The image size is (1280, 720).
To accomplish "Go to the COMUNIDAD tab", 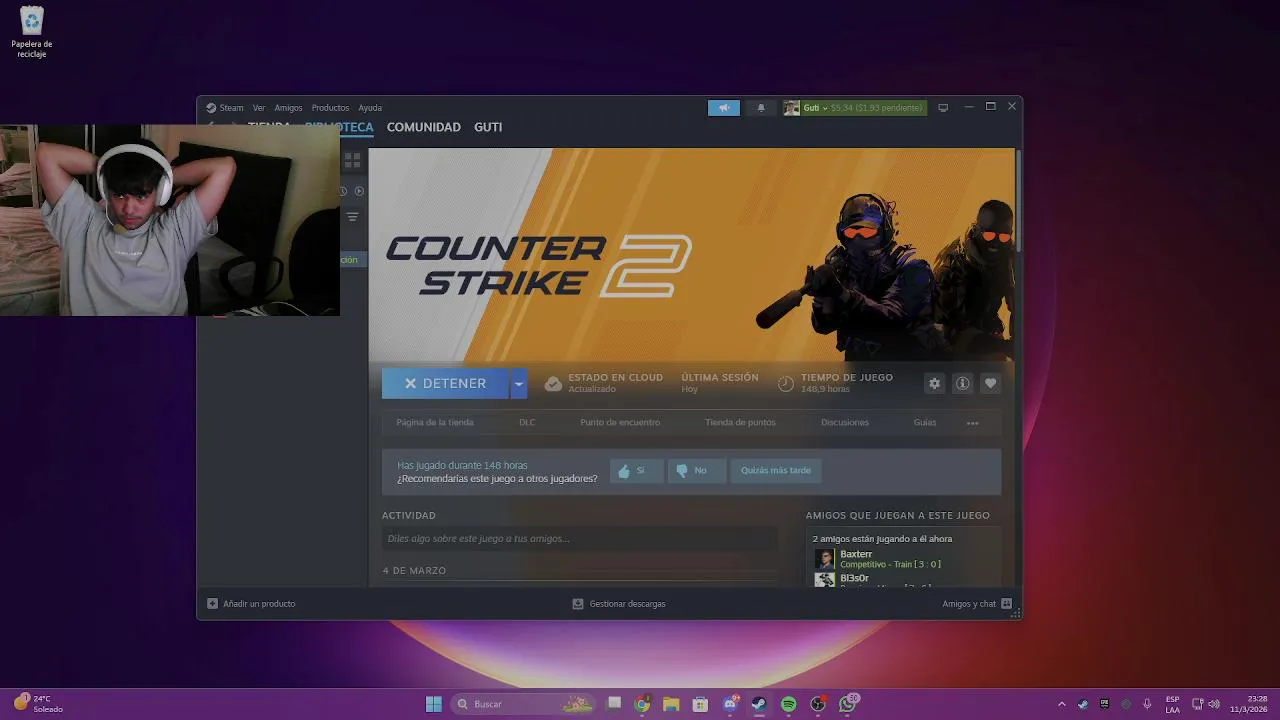I will (424, 127).
